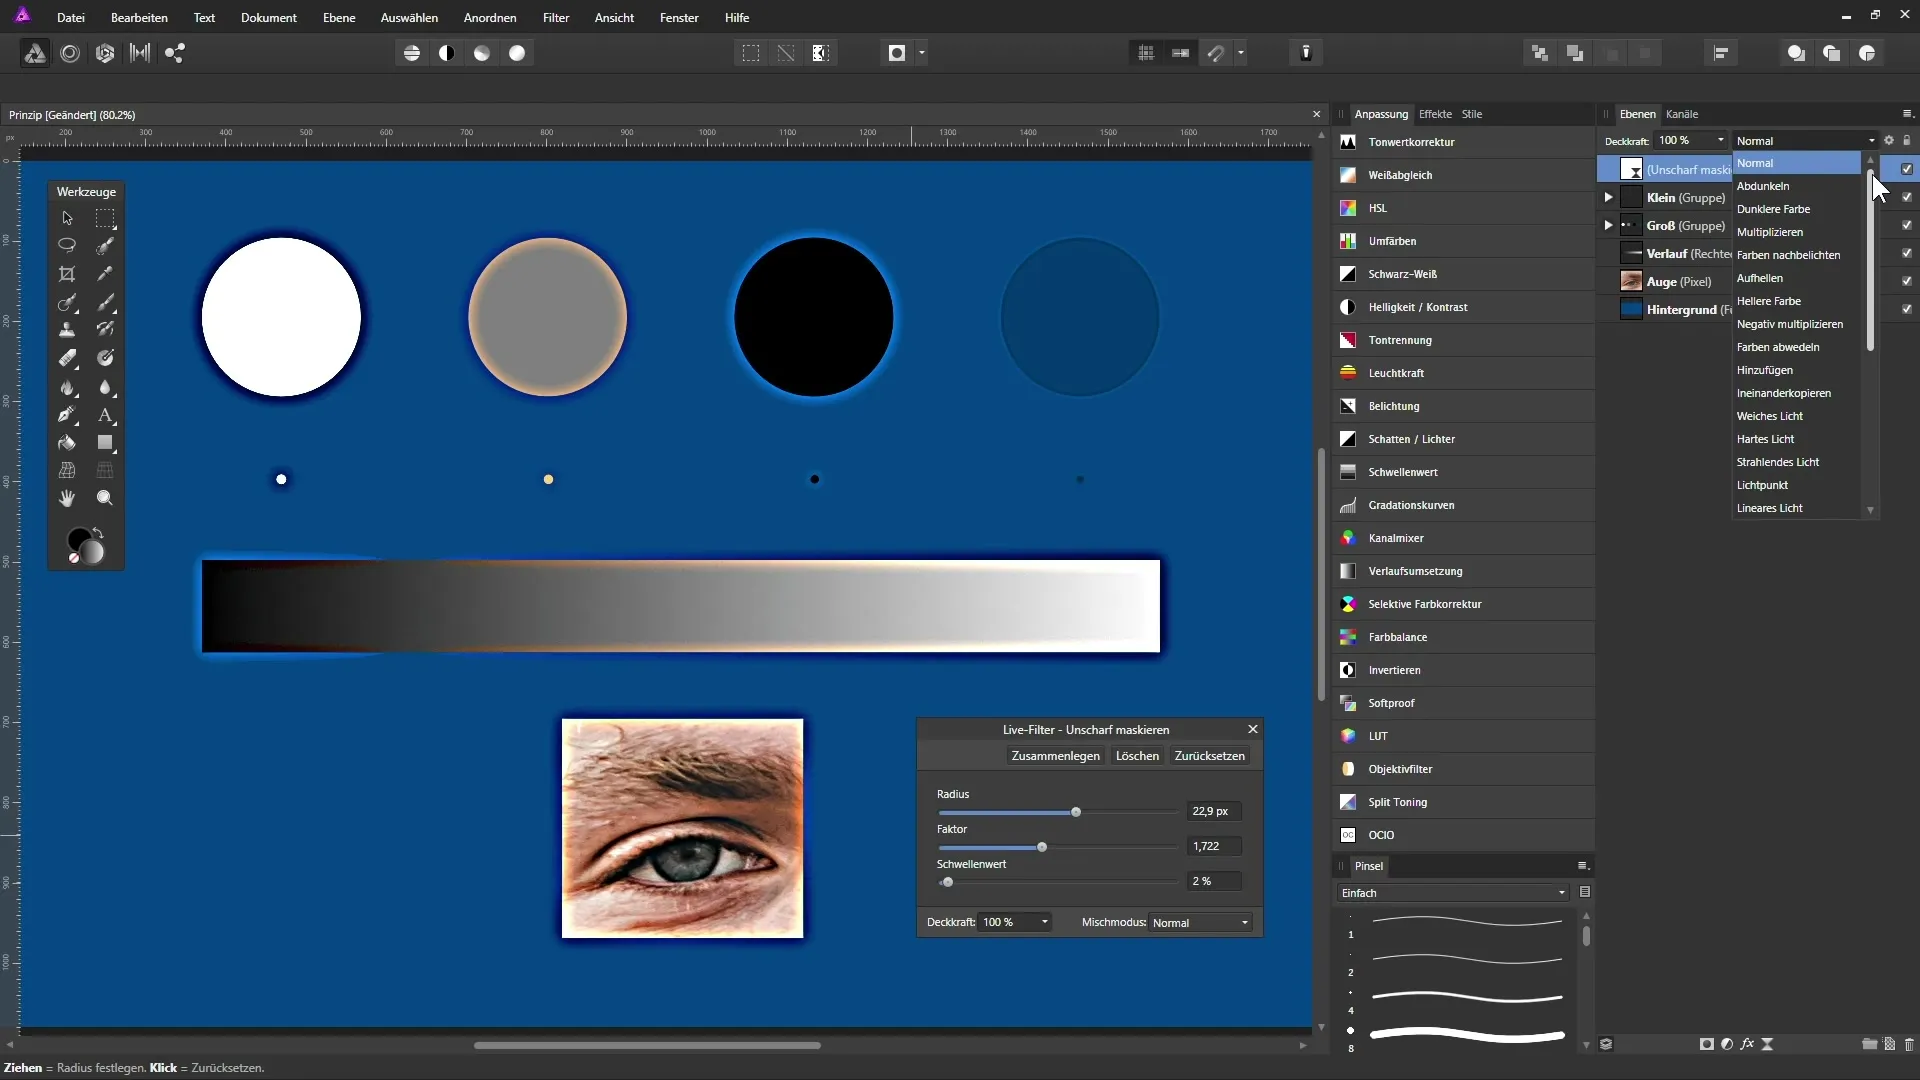Open layer effects fx icon

(x=1747, y=1044)
